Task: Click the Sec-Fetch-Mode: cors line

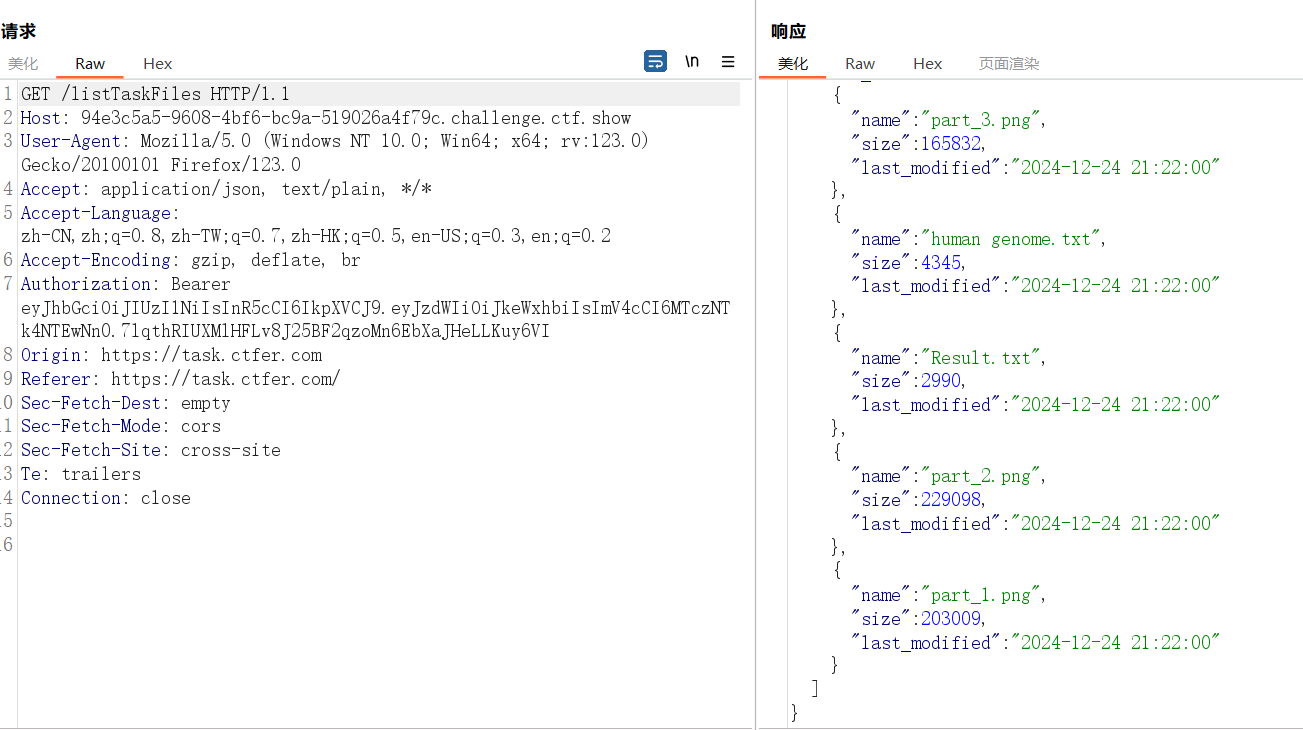Action: tap(121, 426)
